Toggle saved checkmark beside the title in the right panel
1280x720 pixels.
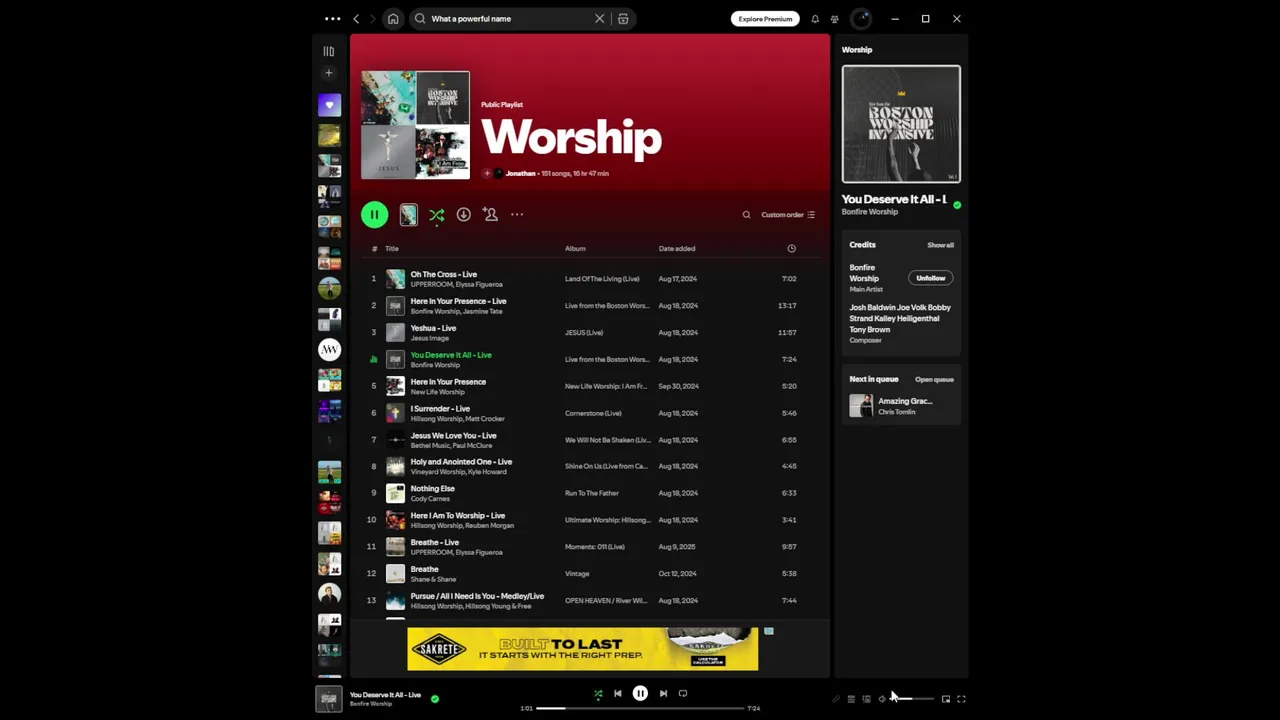tap(957, 205)
